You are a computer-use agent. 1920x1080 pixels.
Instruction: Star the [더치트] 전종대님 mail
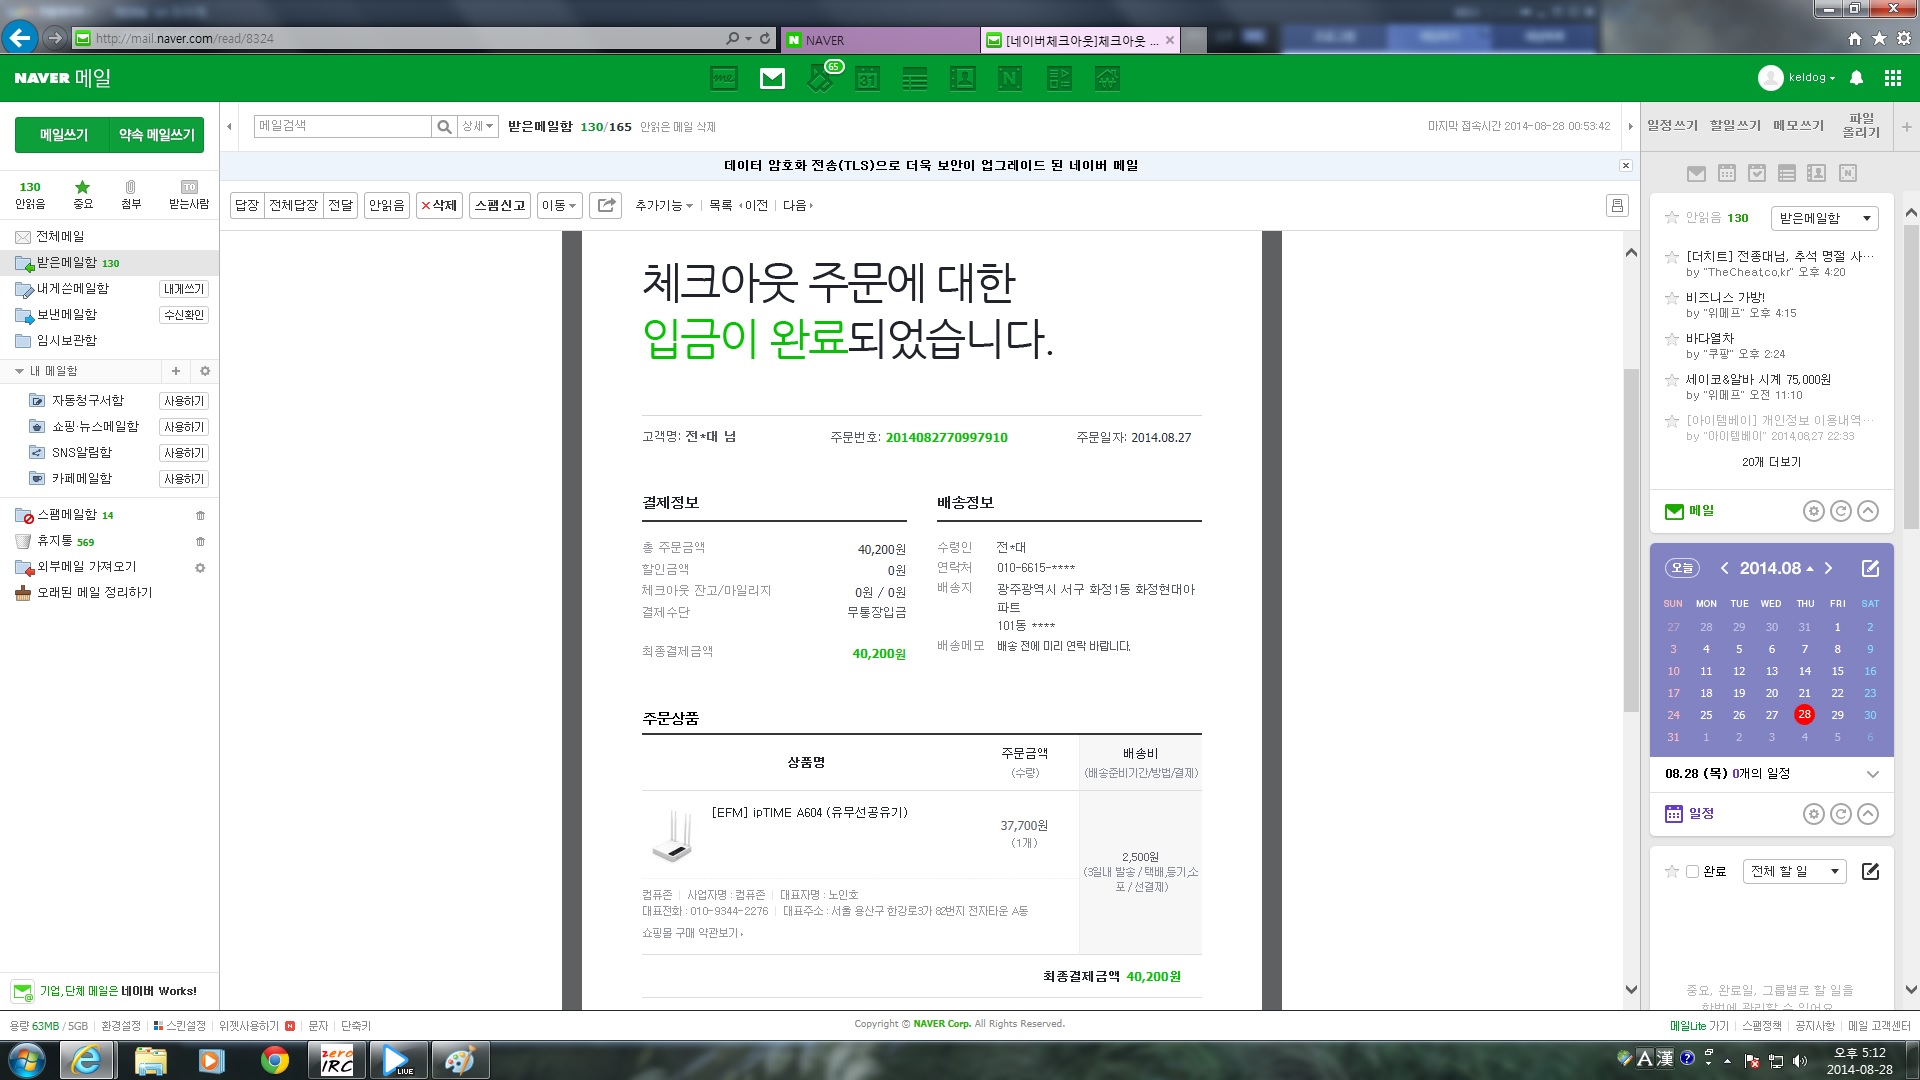pos(1671,257)
